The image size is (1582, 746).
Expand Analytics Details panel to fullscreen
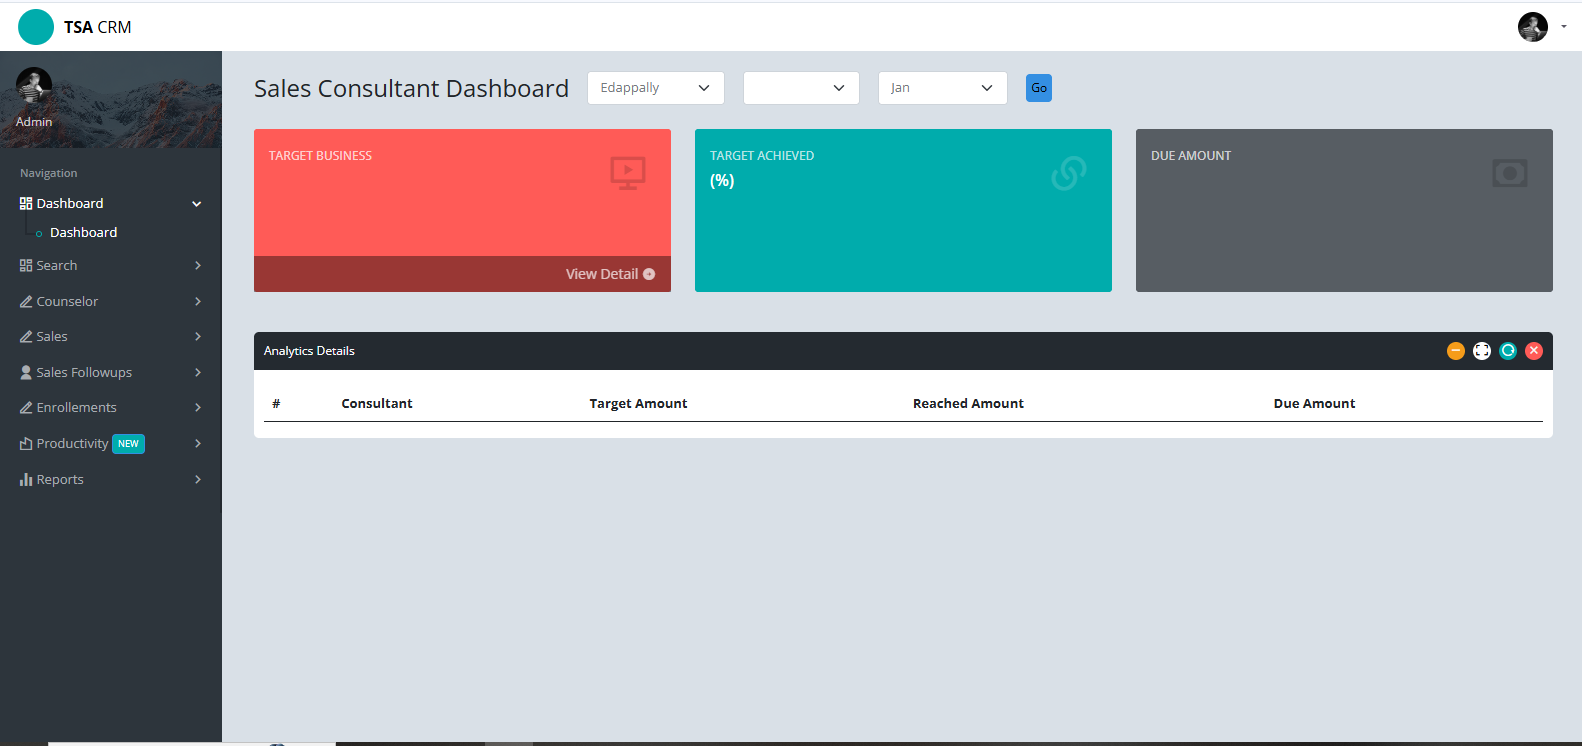pos(1482,351)
